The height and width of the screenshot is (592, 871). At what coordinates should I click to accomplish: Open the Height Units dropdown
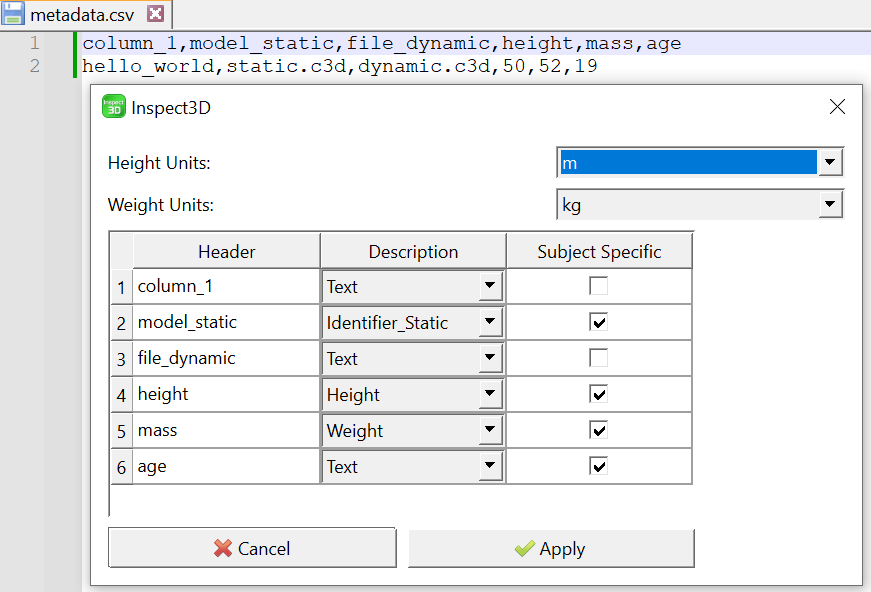(700, 163)
